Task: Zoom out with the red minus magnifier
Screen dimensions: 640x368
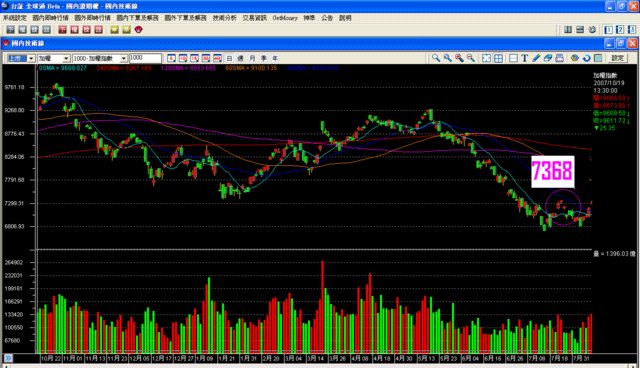Action: pos(471,58)
